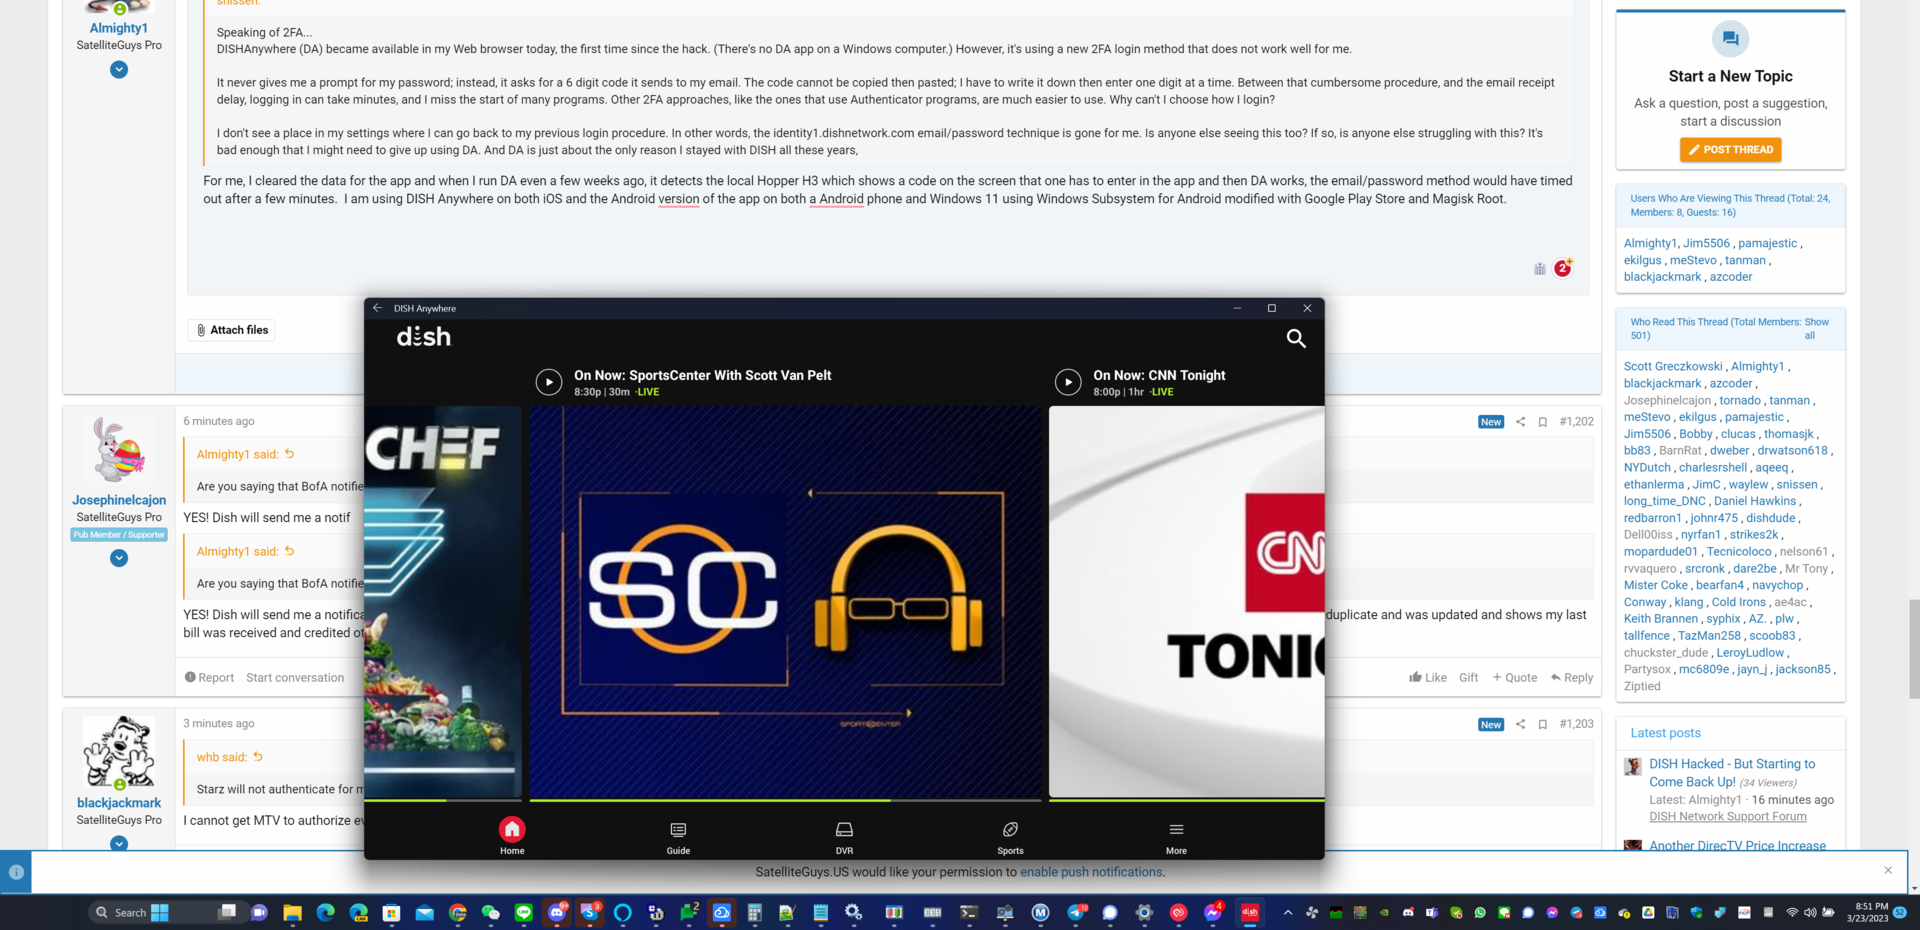The width and height of the screenshot is (1920, 930).
Task: Open WeChat from taskbar
Action: 490,912
